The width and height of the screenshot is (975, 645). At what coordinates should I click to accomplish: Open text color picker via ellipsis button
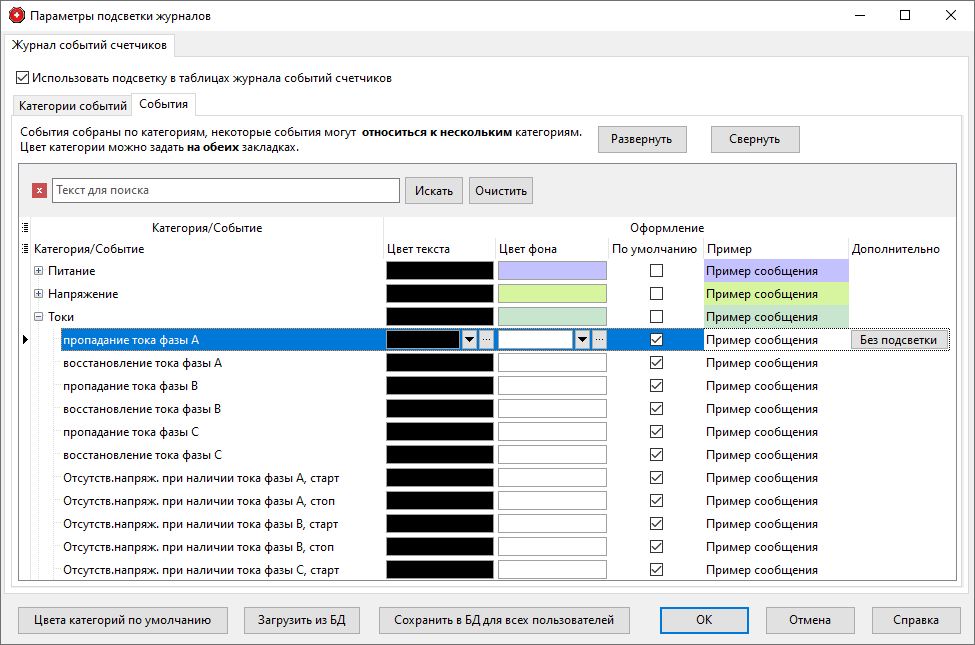486,340
